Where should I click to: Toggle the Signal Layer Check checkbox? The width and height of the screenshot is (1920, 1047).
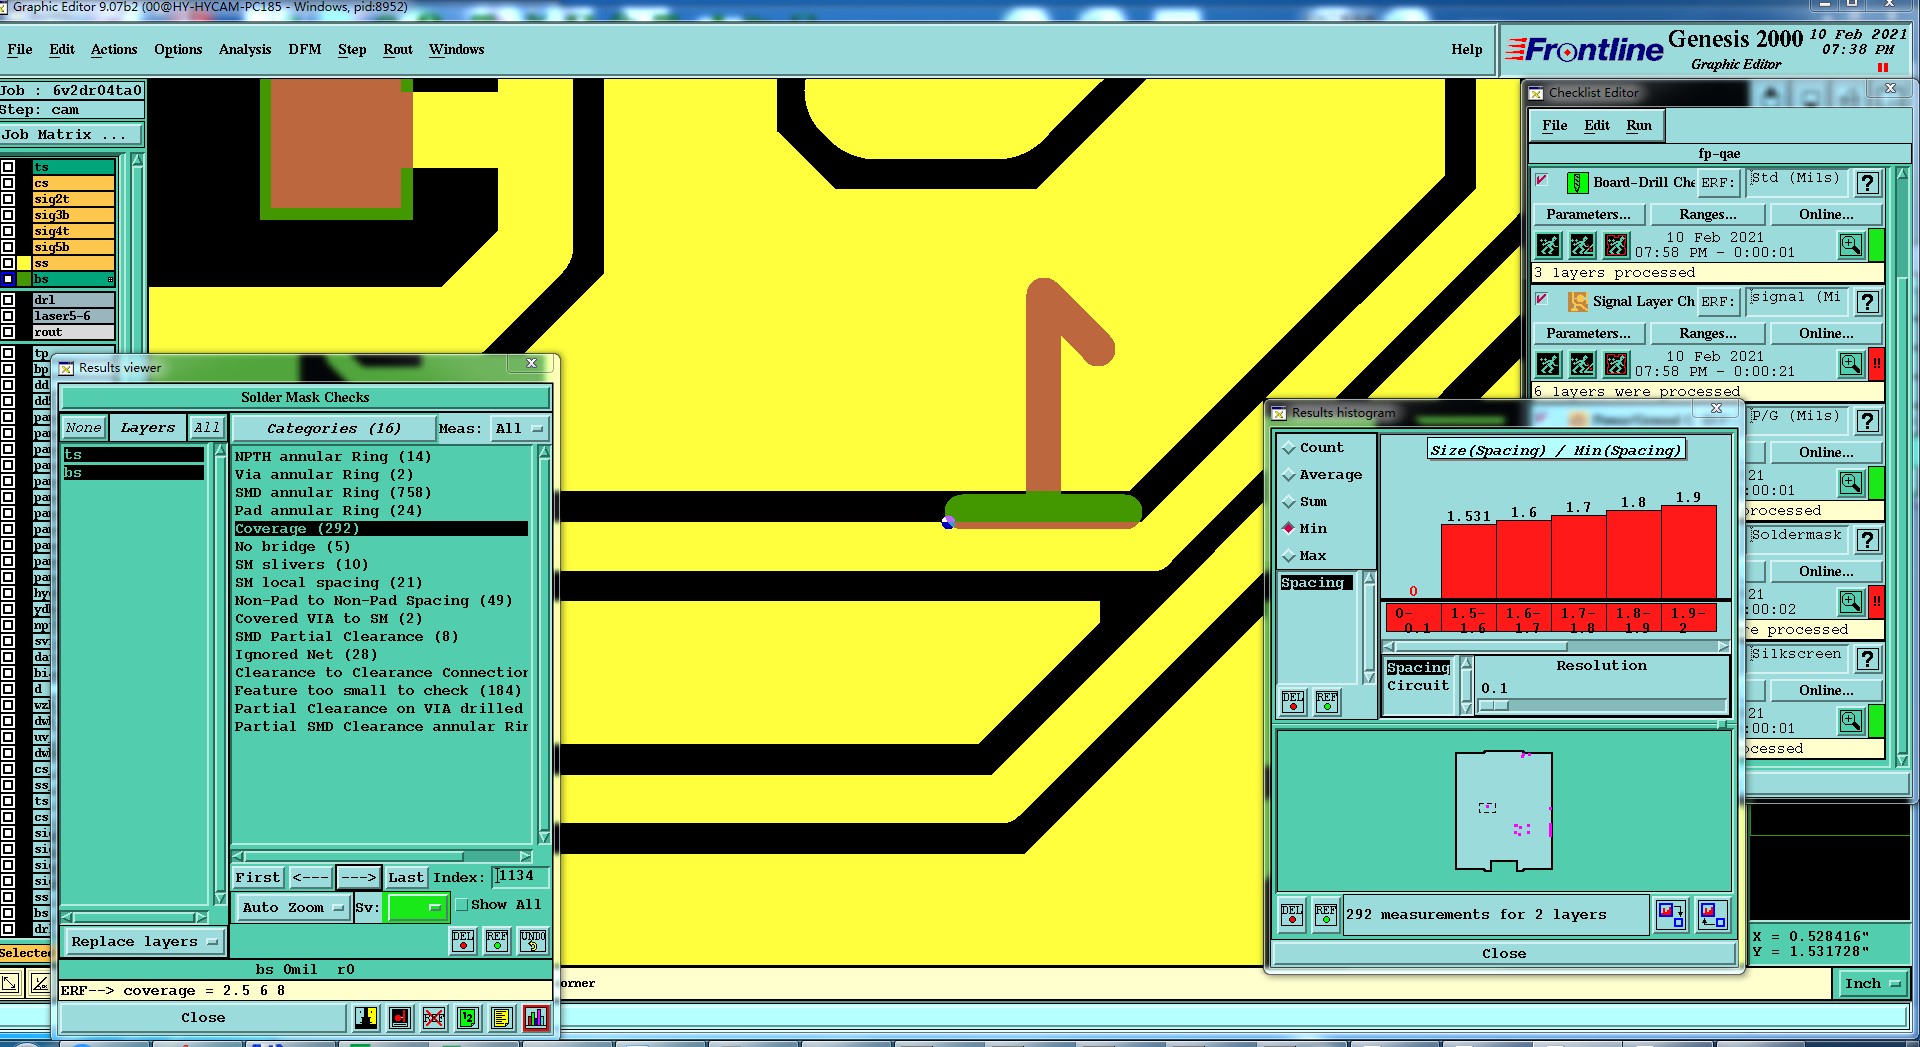[x=1542, y=299]
